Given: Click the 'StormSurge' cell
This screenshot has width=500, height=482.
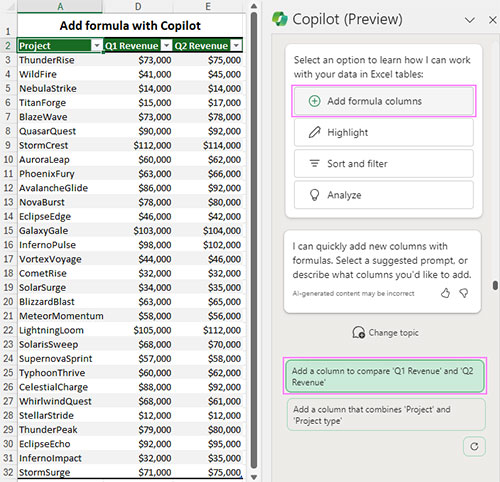Looking at the screenshot, I should [60, 472].
